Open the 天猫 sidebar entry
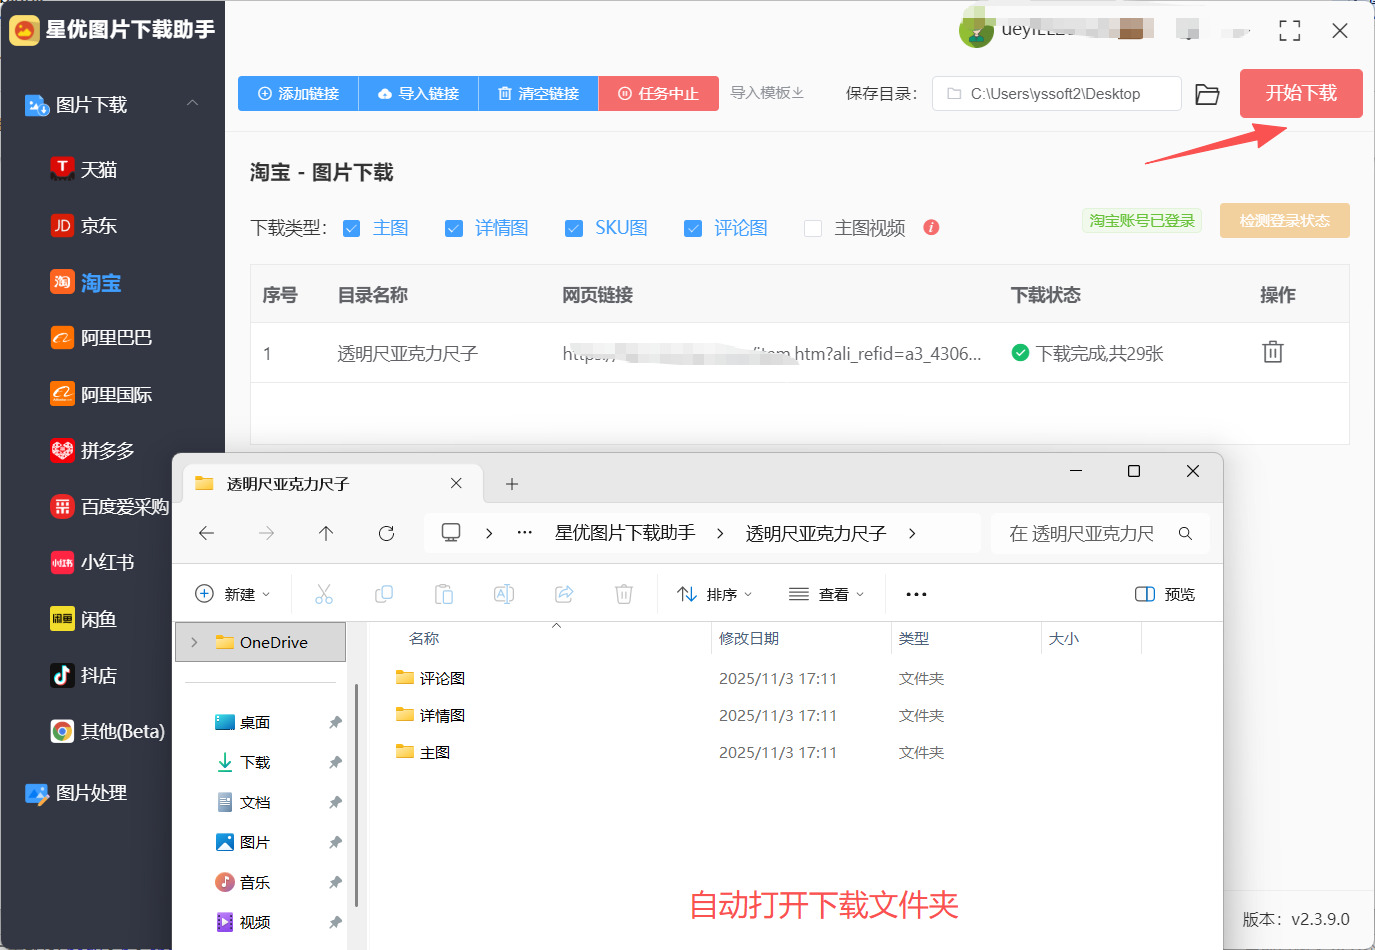The image size is (1375, 950). point(84,169)
